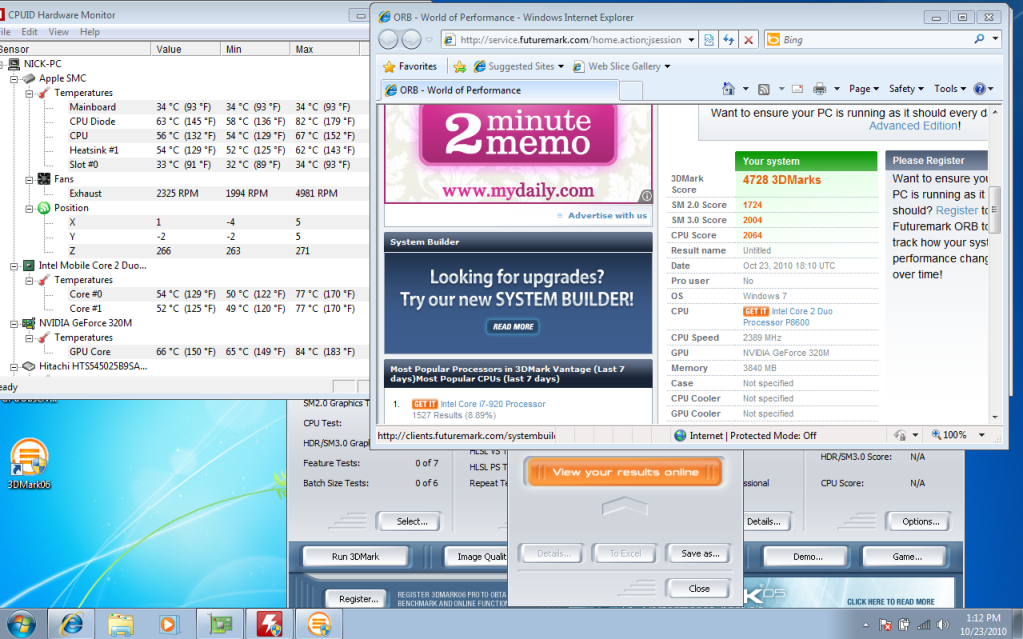
Task: Open the taskbar clock showing 1:12 PM
Action: (983, 625)
